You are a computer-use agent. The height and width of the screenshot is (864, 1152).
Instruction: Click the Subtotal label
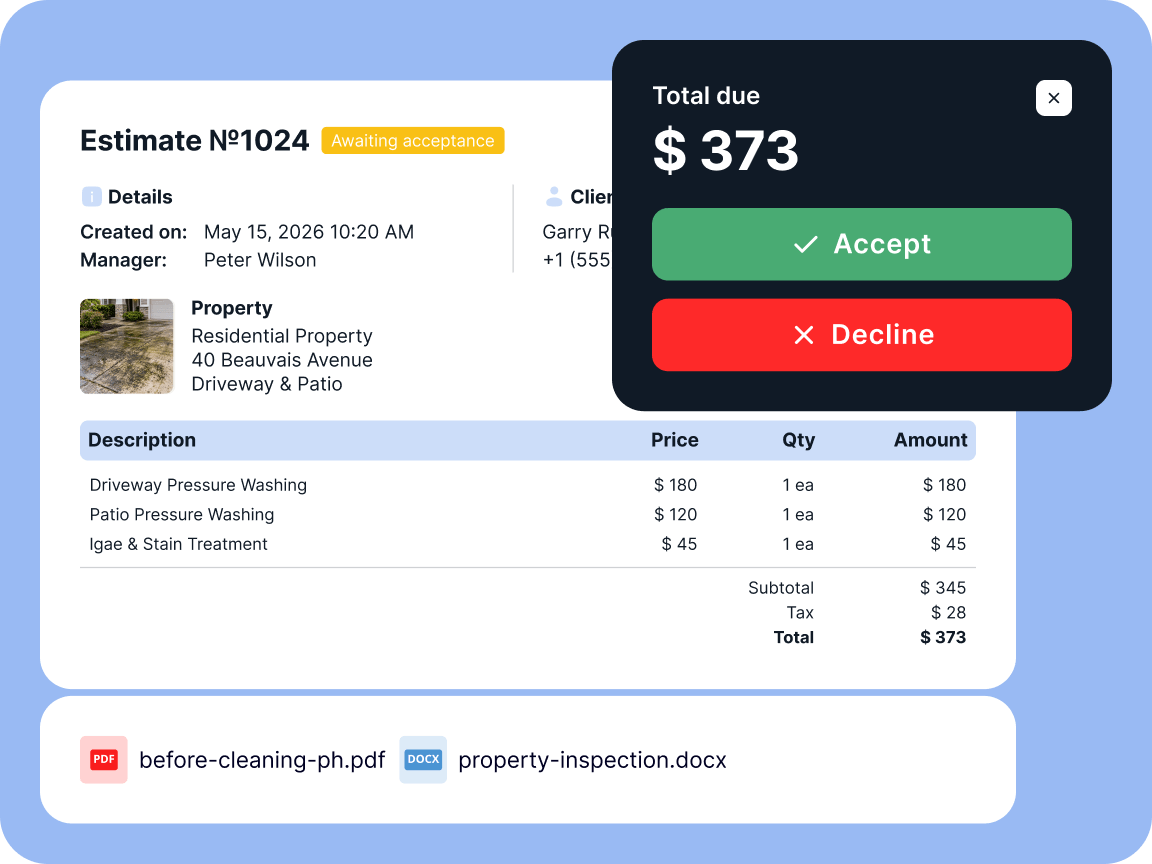coord(781,588)
